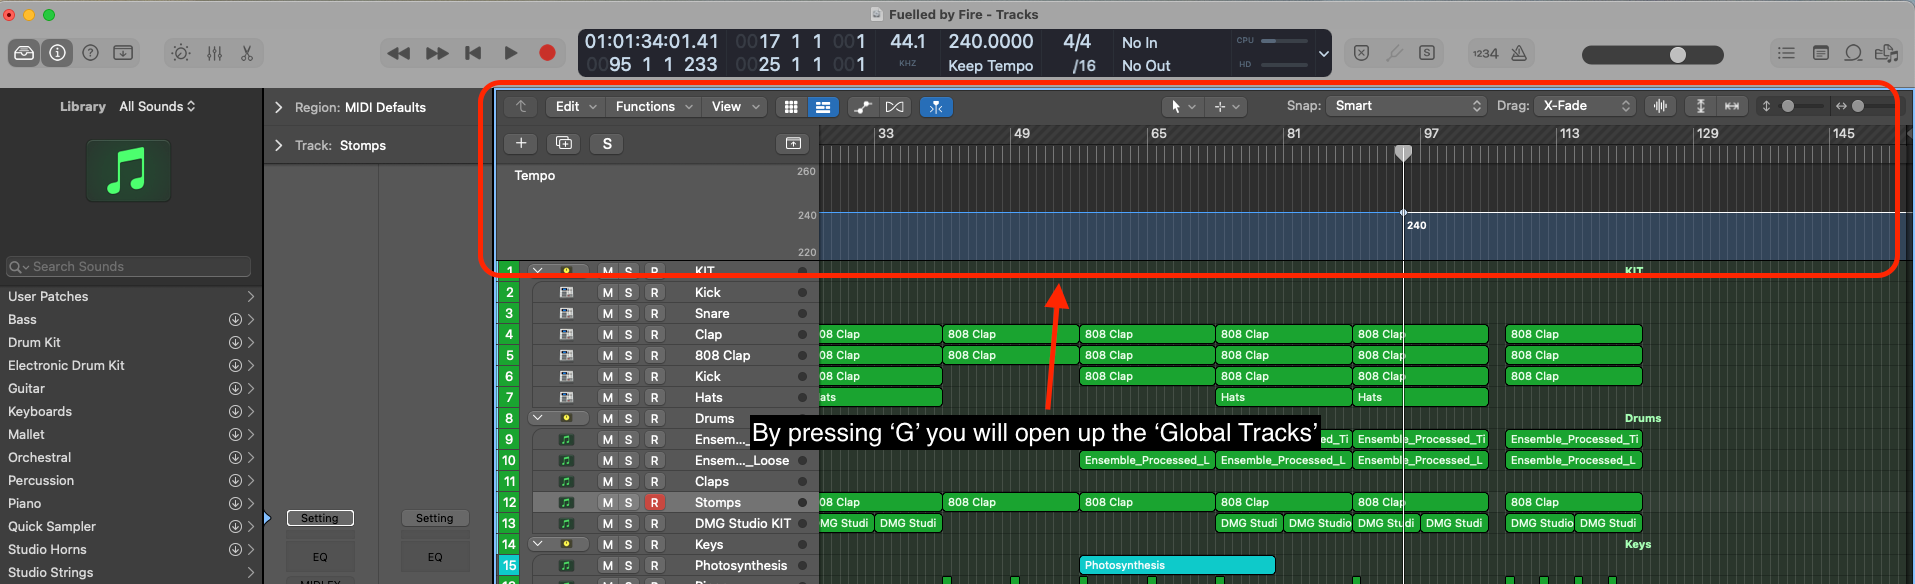Add a new track with plus button

521,144
